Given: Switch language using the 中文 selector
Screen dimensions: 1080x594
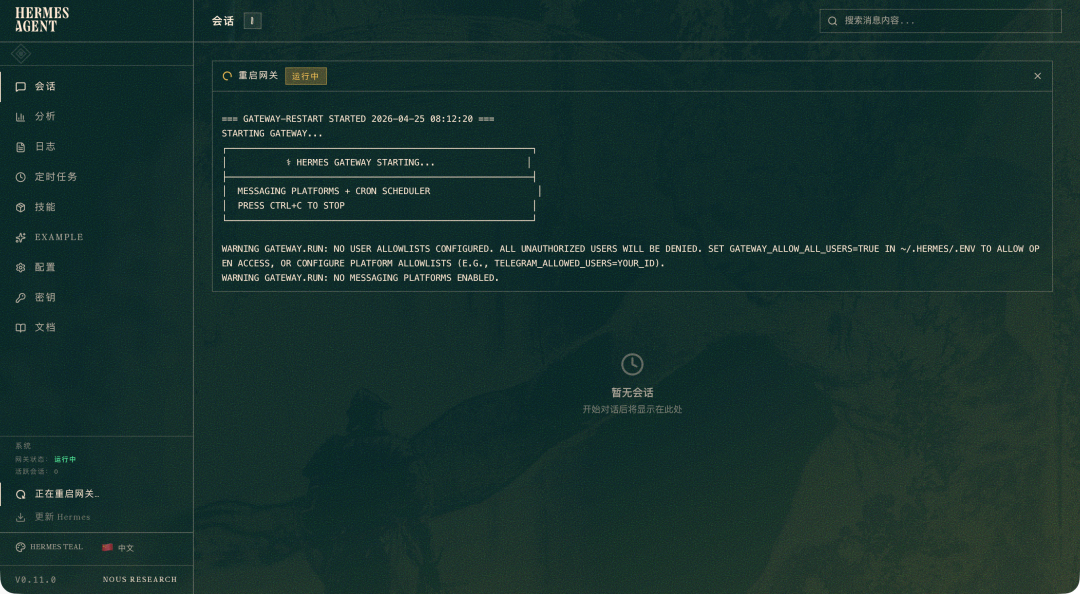Looking at the screenshot, I should pos(118,548).
